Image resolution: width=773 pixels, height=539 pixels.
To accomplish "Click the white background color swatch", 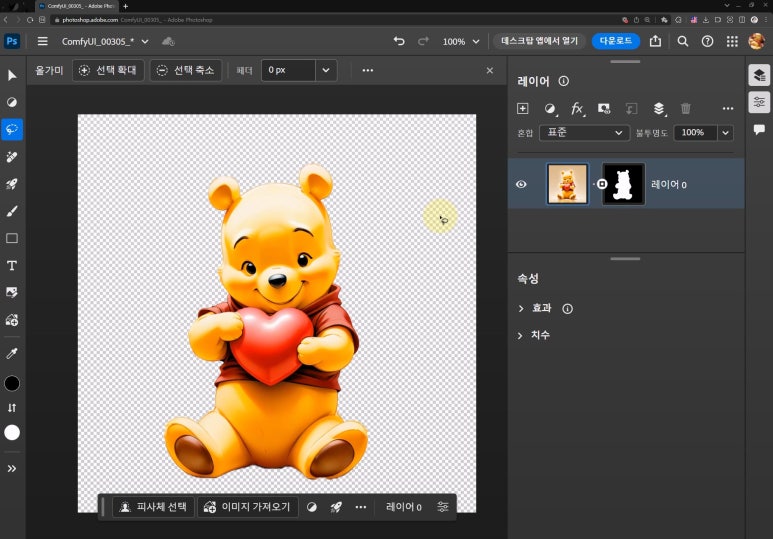I will (x=12, y=432).
